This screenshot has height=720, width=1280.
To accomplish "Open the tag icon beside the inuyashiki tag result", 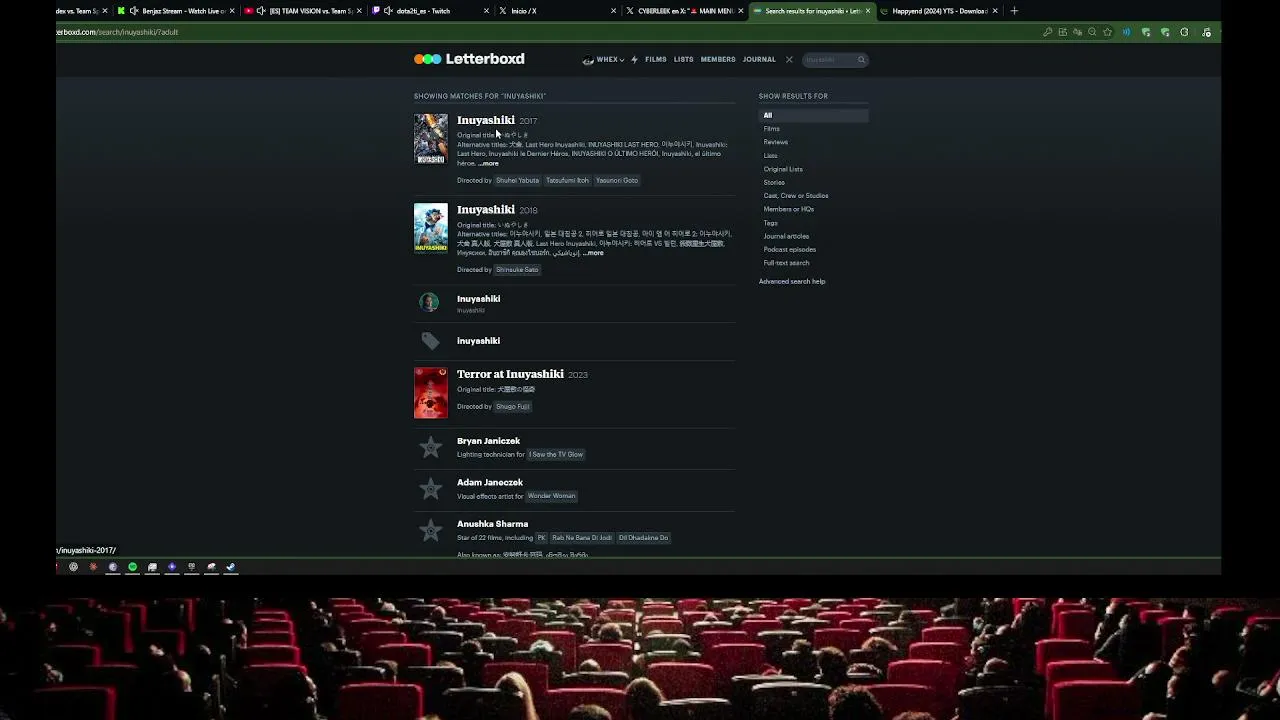I will pos(430,341).
